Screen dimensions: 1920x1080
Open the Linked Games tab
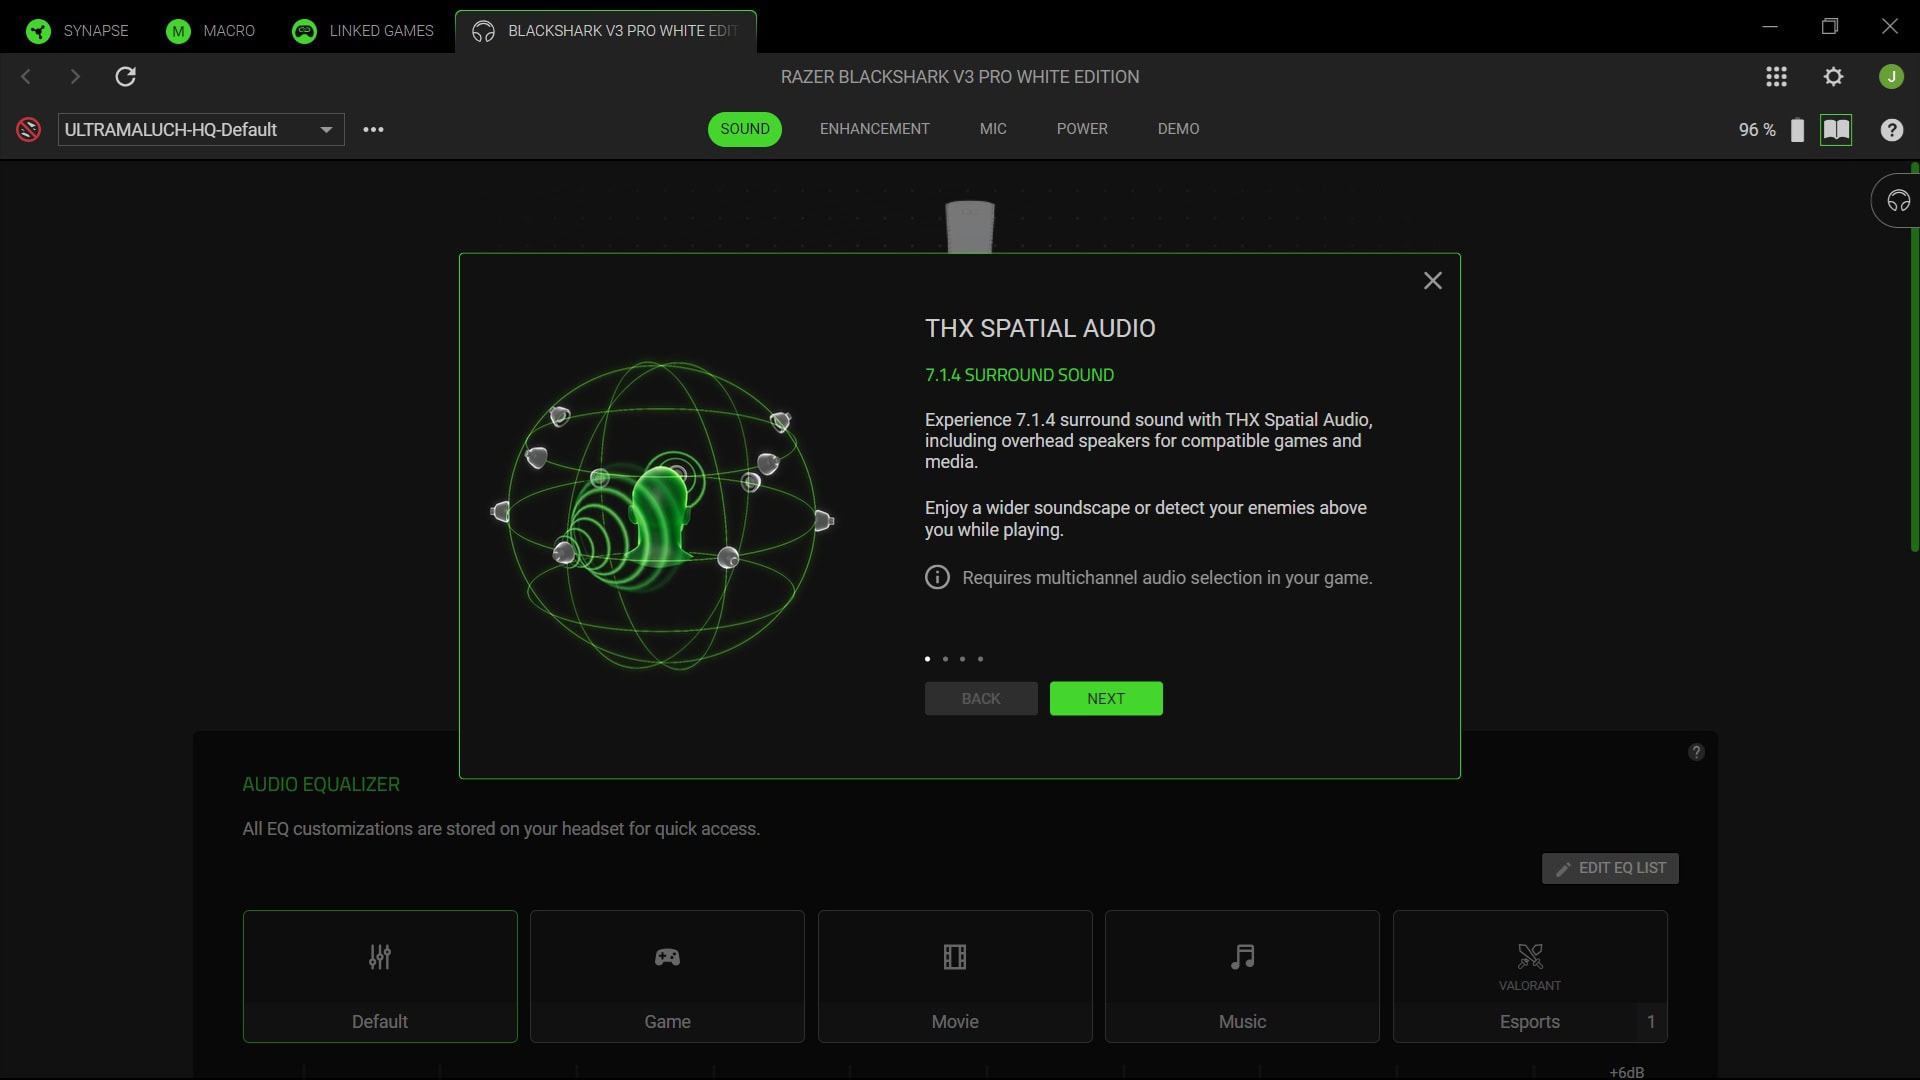(x=363, y=31)
